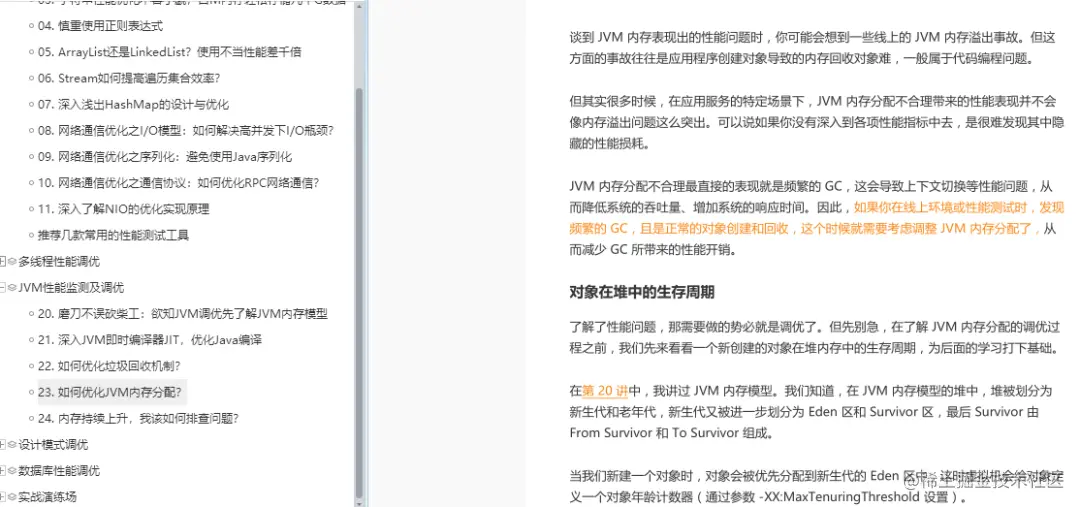The image size is (1080, 507).
Task: Open chapter 04 慎重使用正则表达式
Action: 101,25
